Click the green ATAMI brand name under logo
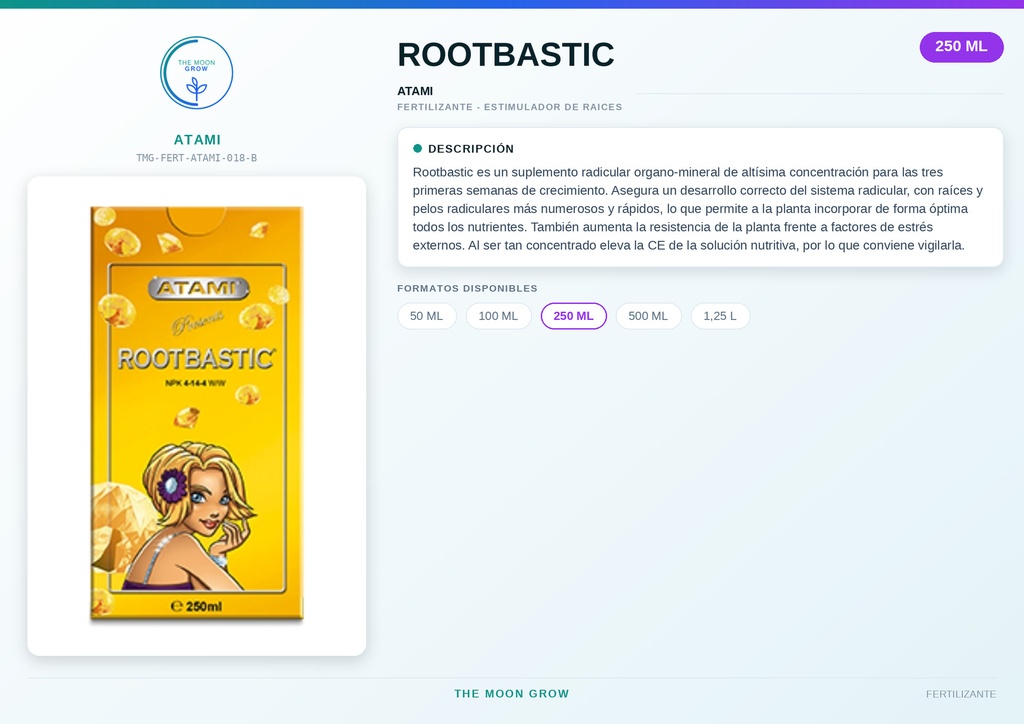The width and height of the screenshot is (1024, 724). [x=197, y=140]
